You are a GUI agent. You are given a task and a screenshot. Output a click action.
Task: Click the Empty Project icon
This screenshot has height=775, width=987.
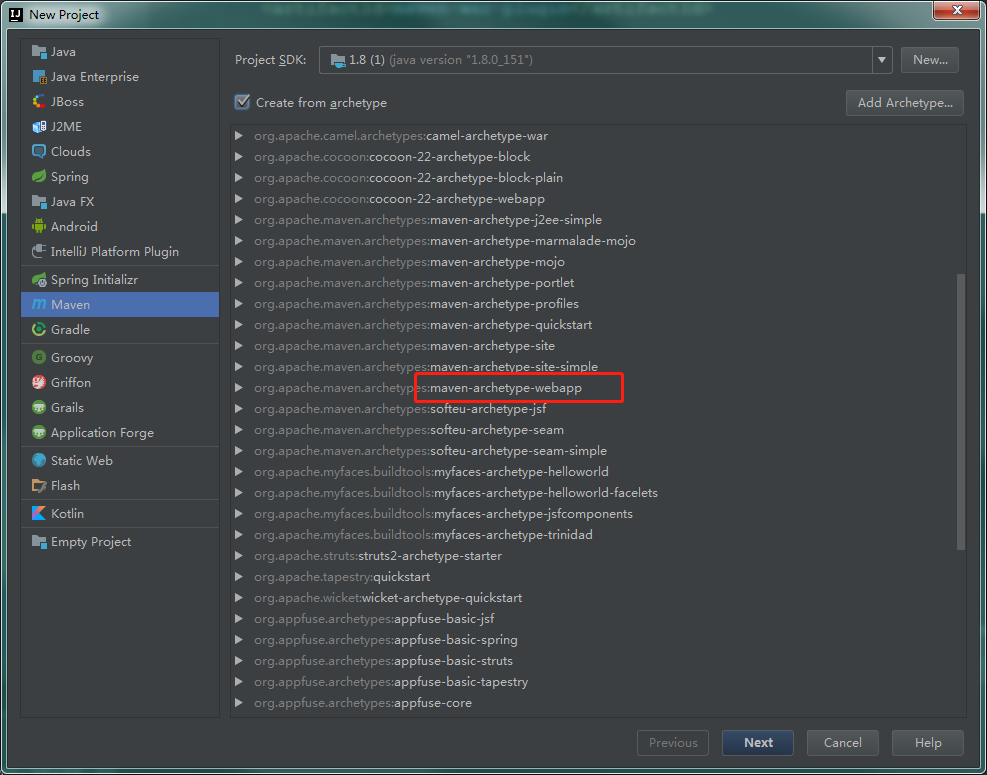pyautogui.click(x=39, y=541)
